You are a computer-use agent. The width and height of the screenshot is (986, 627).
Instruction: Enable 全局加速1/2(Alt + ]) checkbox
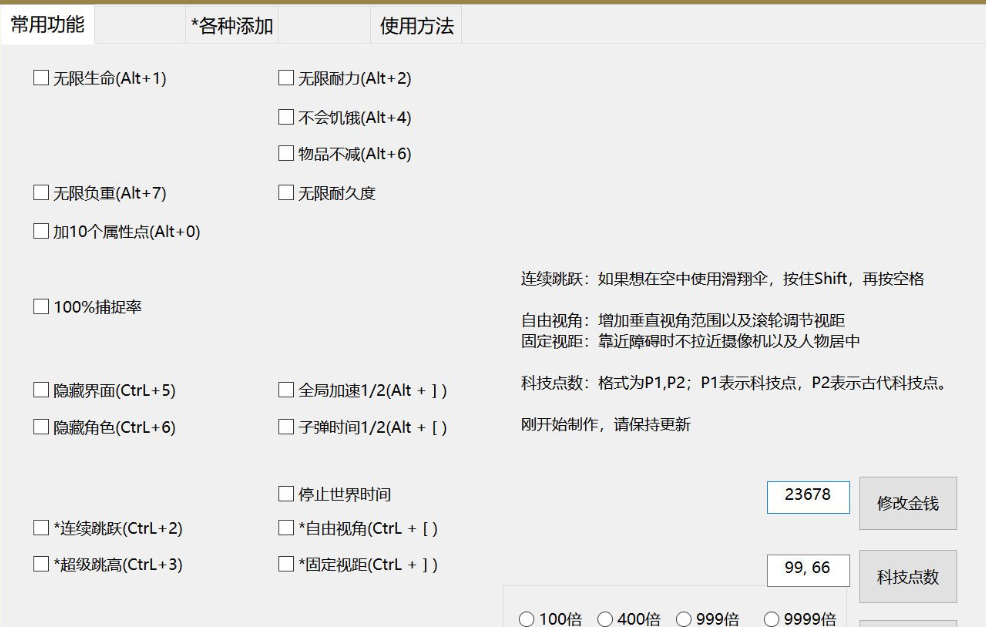(286, 391)
